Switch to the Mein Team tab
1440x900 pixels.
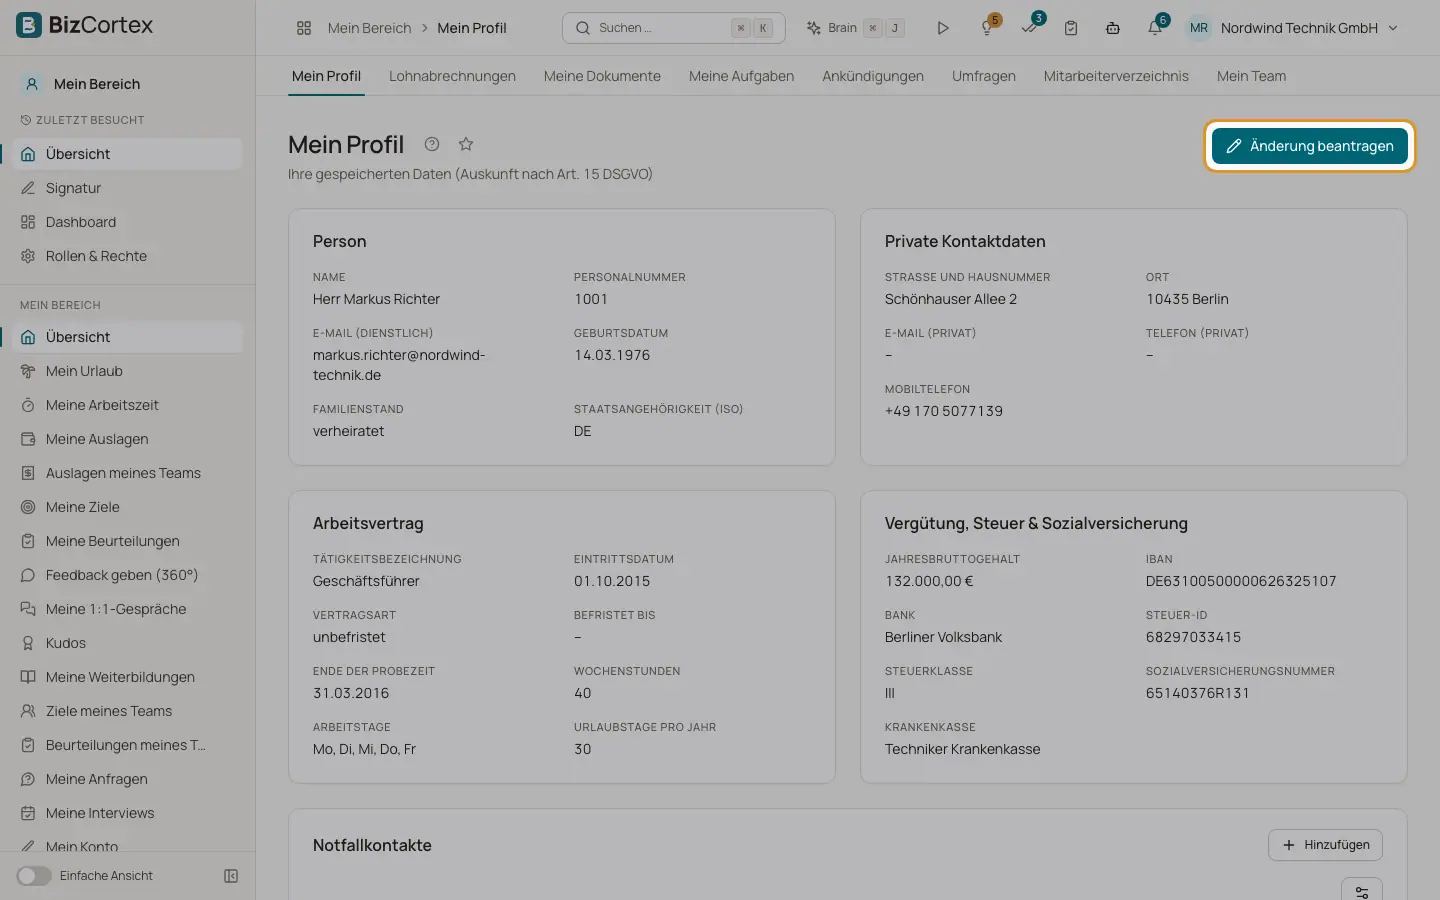[x=1251, y=76]
